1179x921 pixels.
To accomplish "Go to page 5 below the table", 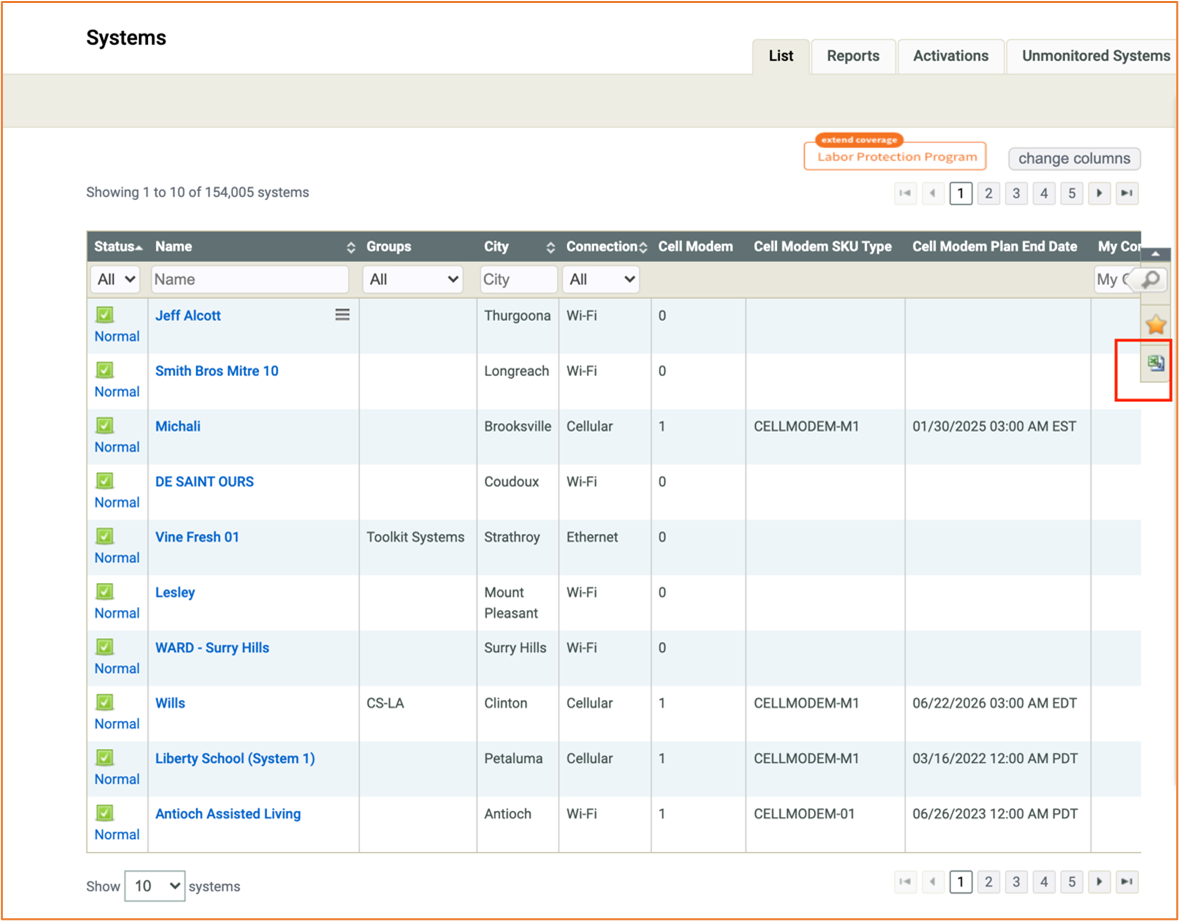I will [x=1071, y=882].
